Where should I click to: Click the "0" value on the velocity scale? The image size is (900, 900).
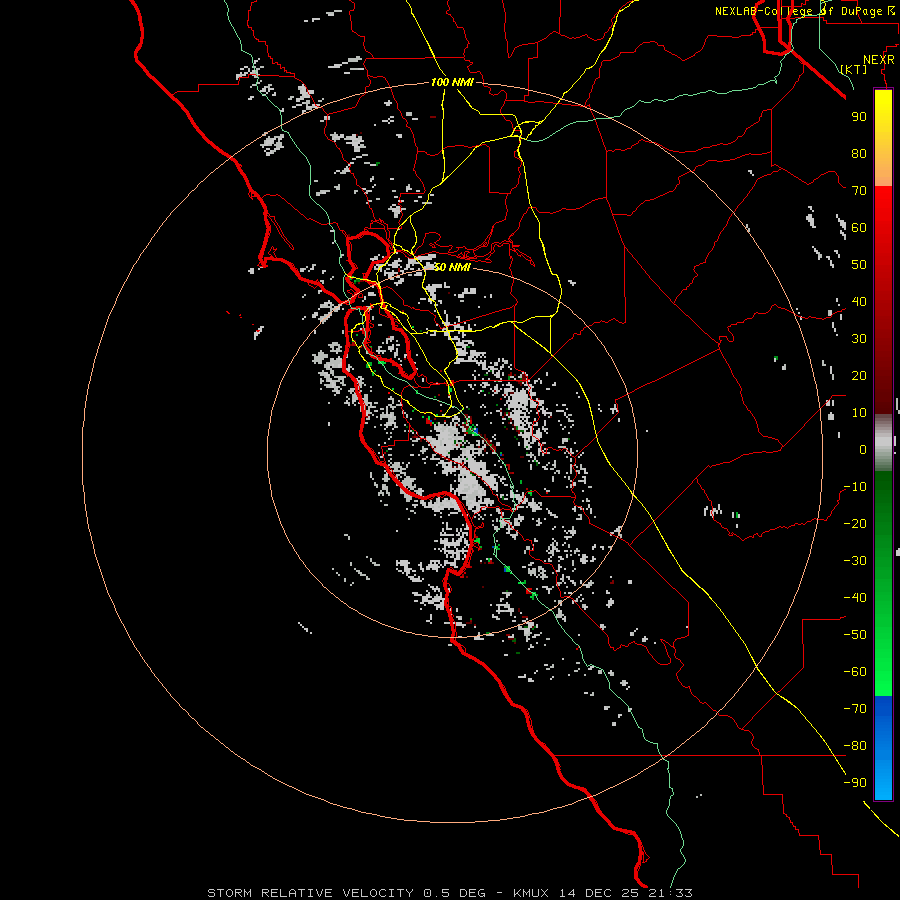pyautogui.click(x=863, y=449)
